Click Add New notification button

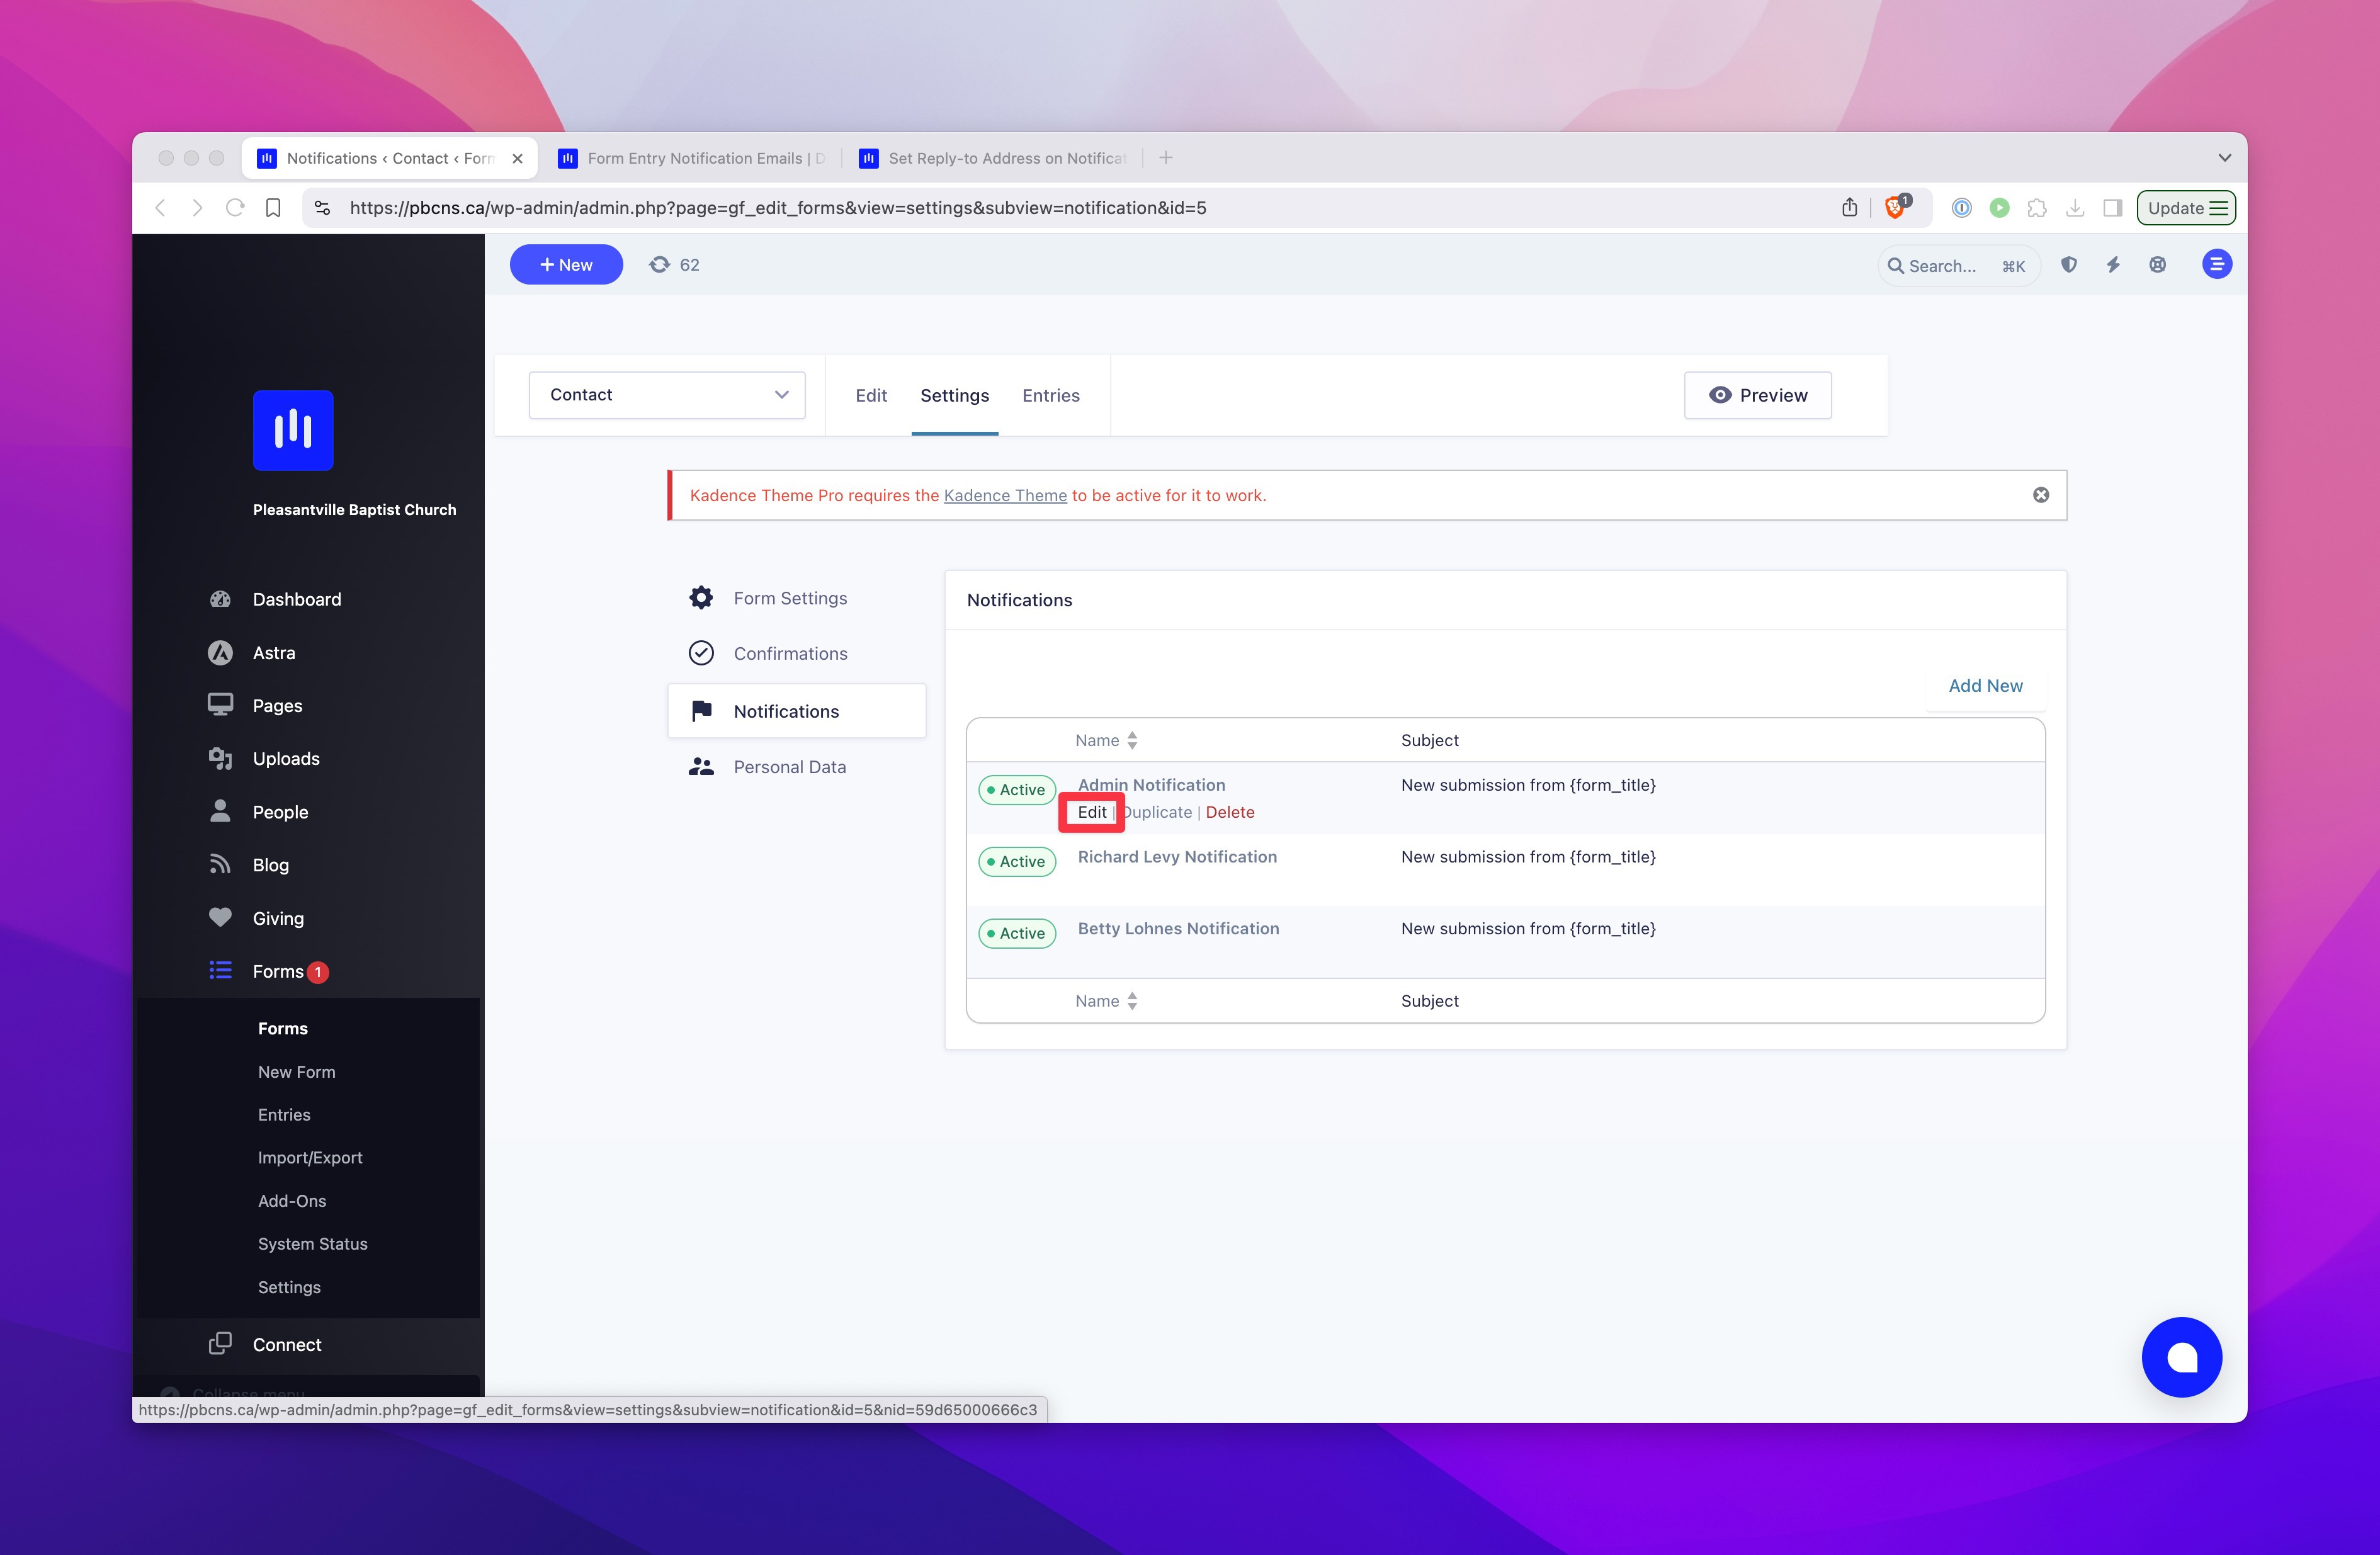(x=1986, y=684)
